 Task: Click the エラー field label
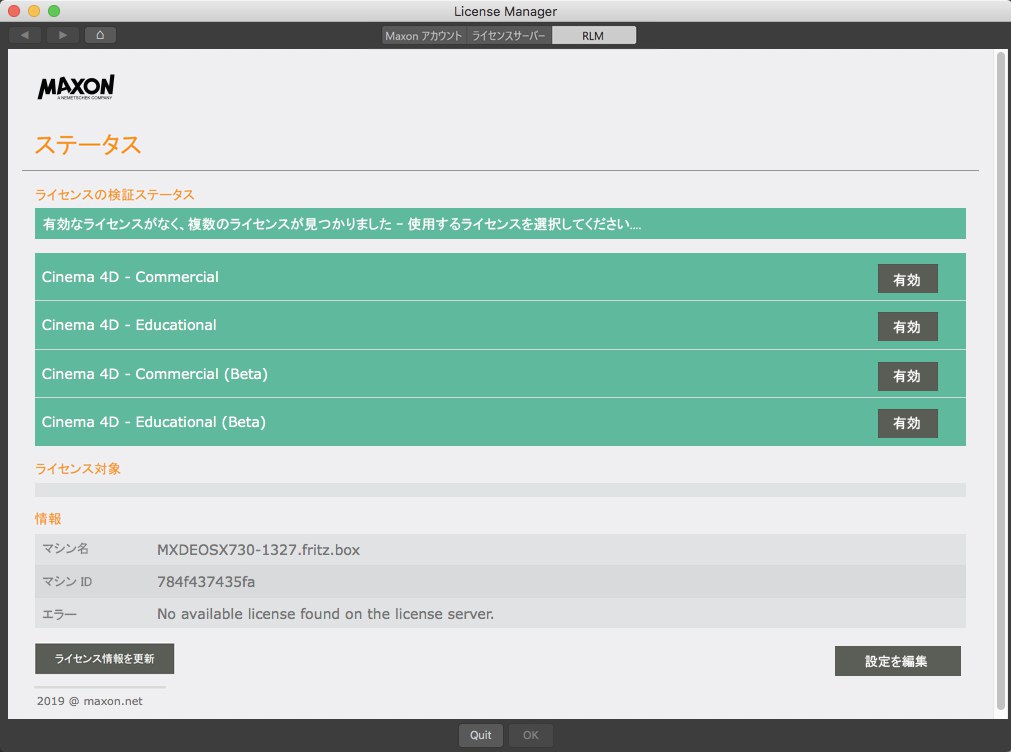[x=59, y=614]
